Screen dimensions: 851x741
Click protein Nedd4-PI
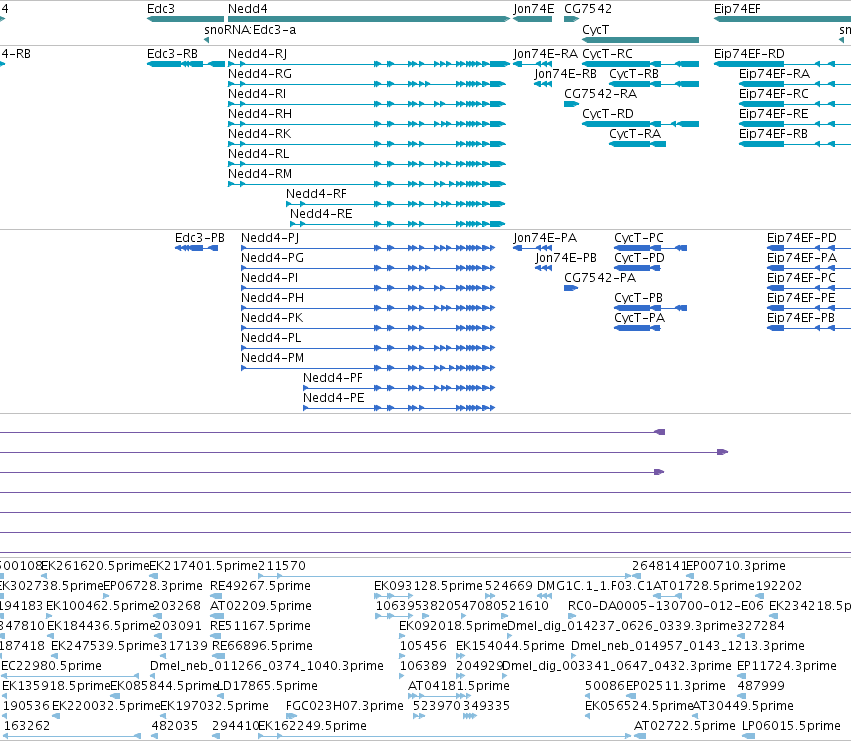(269, 278)
